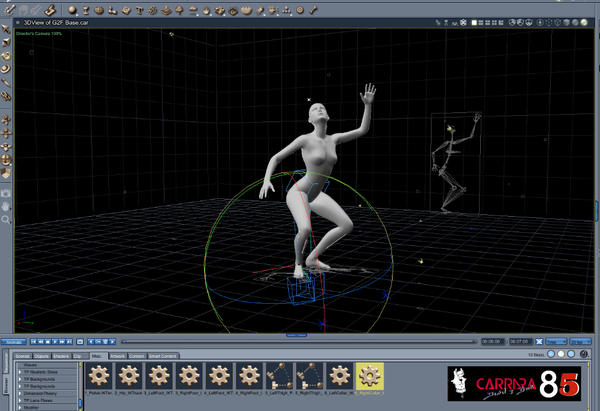The image size is (600, 411).
Task: Choose the selection arrow tool in left toolbar
Action: (6, 29)
